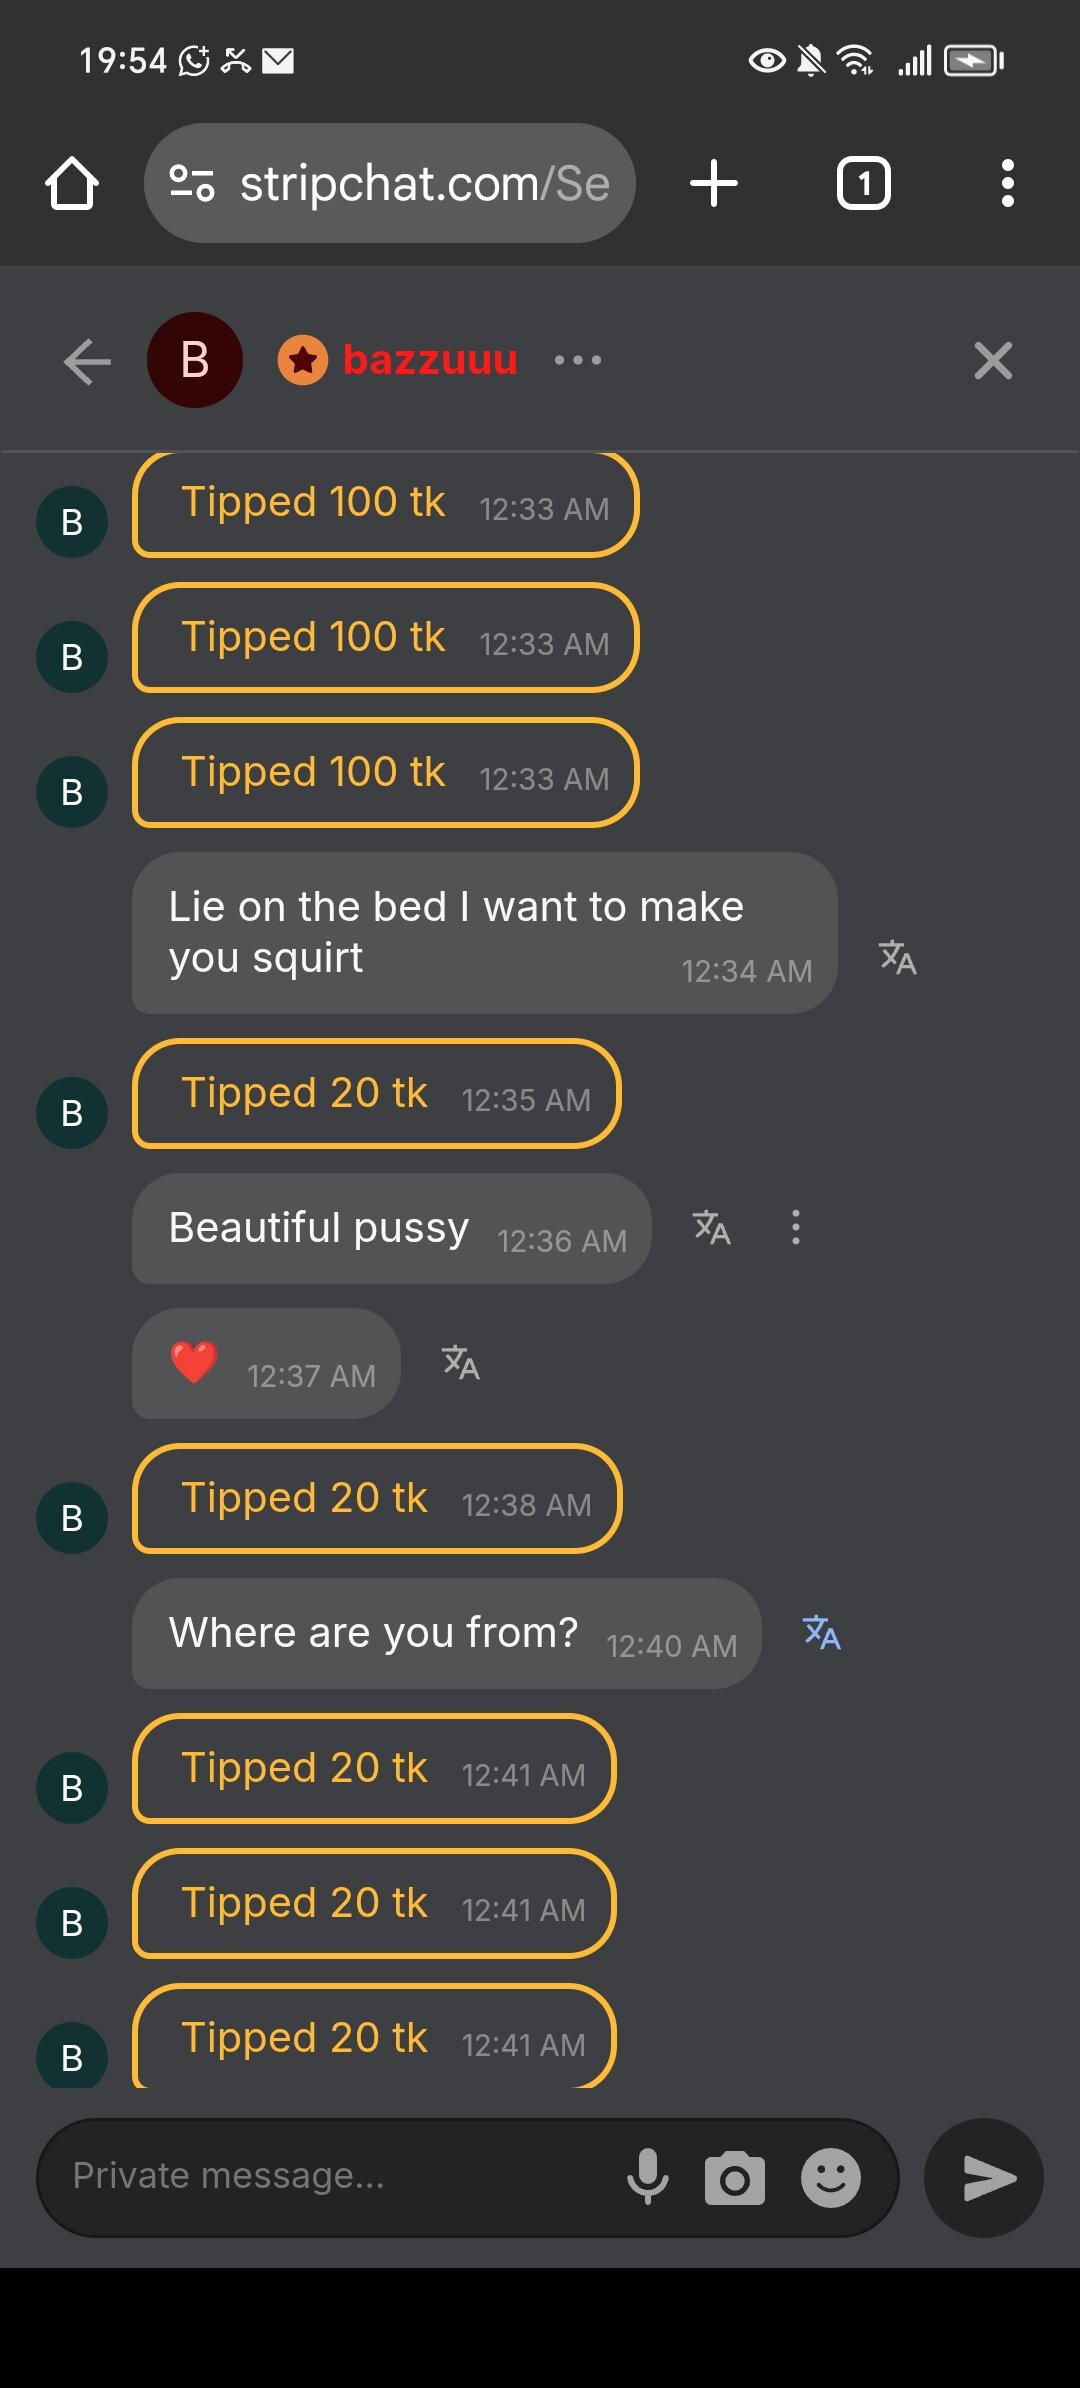Open the three-dot menu beside bazzuuu

pos(578,360)
